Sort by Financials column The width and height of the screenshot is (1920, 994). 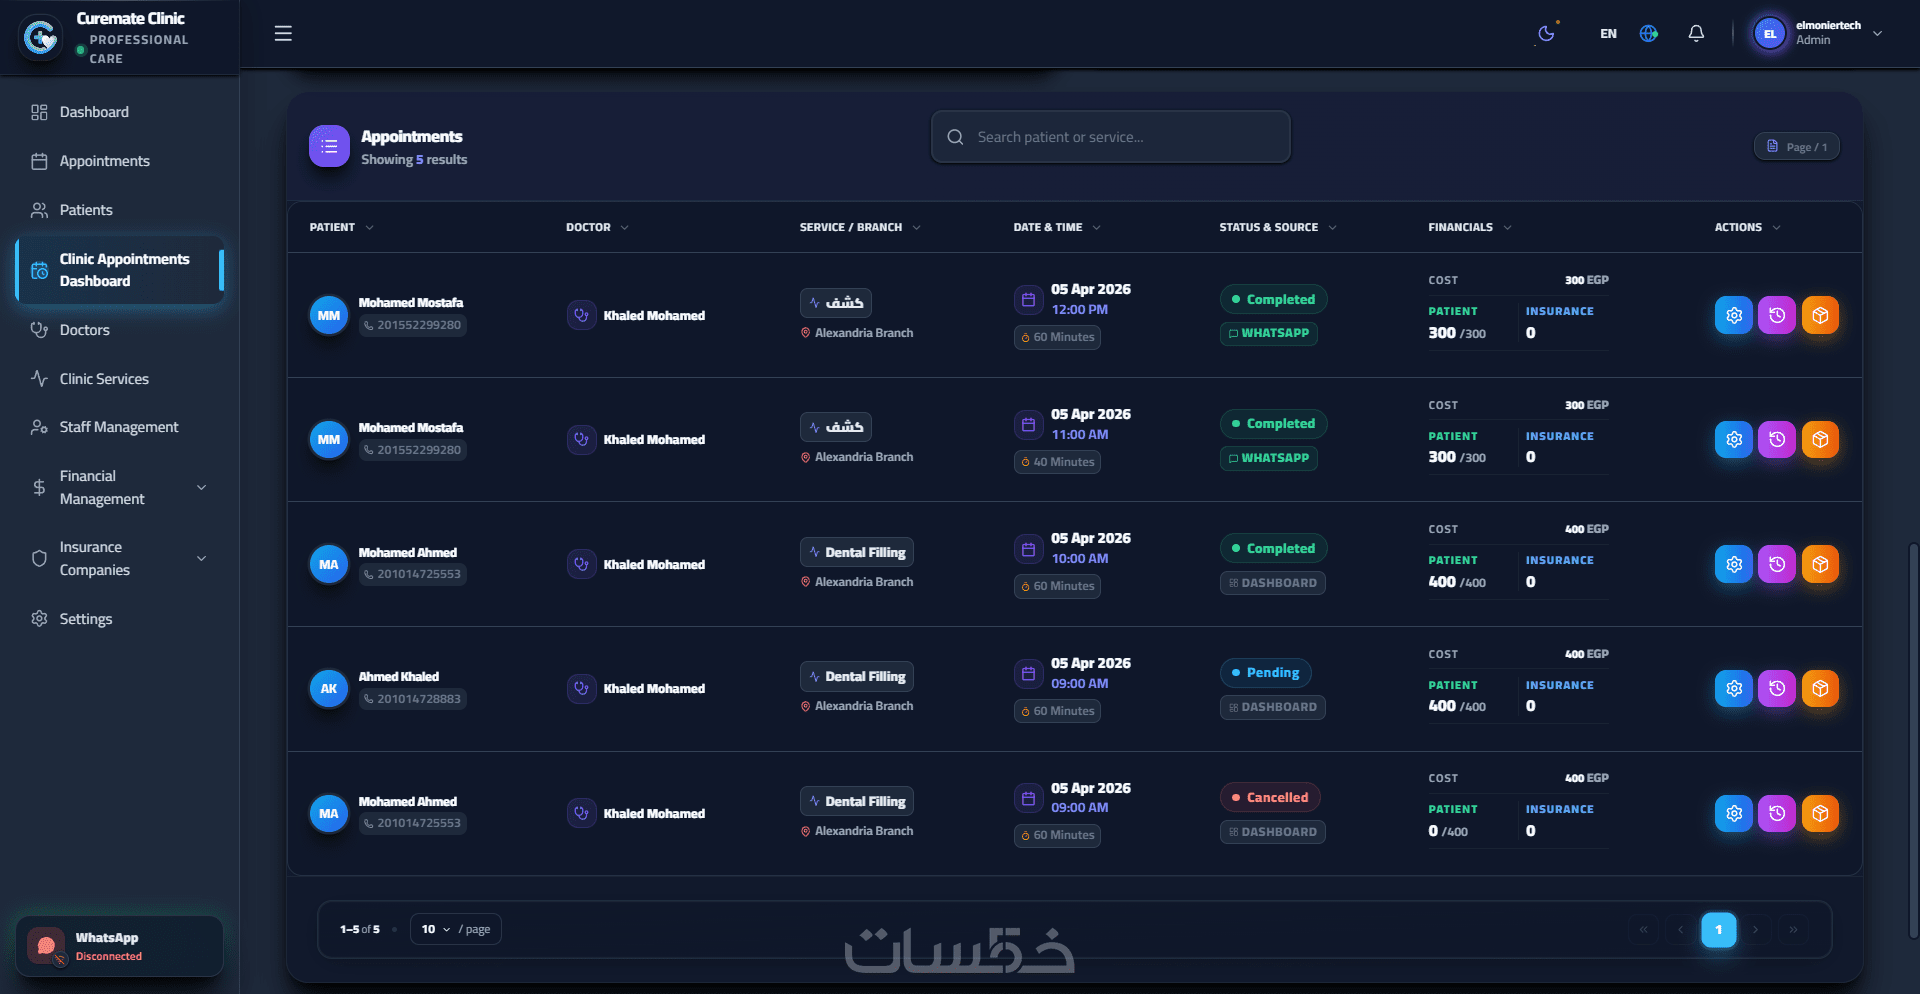(x=1470, y=228)
